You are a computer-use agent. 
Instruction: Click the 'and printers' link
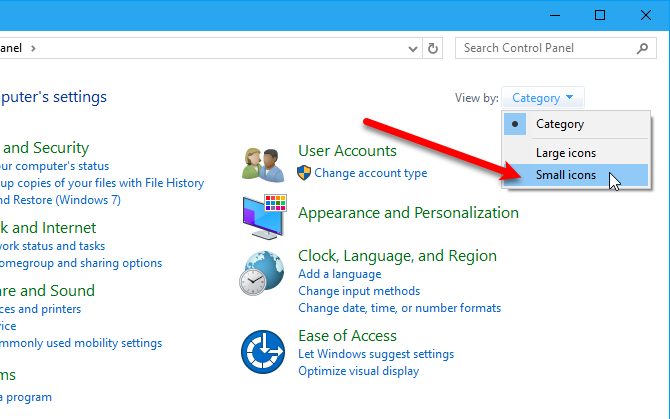(40, 309)
